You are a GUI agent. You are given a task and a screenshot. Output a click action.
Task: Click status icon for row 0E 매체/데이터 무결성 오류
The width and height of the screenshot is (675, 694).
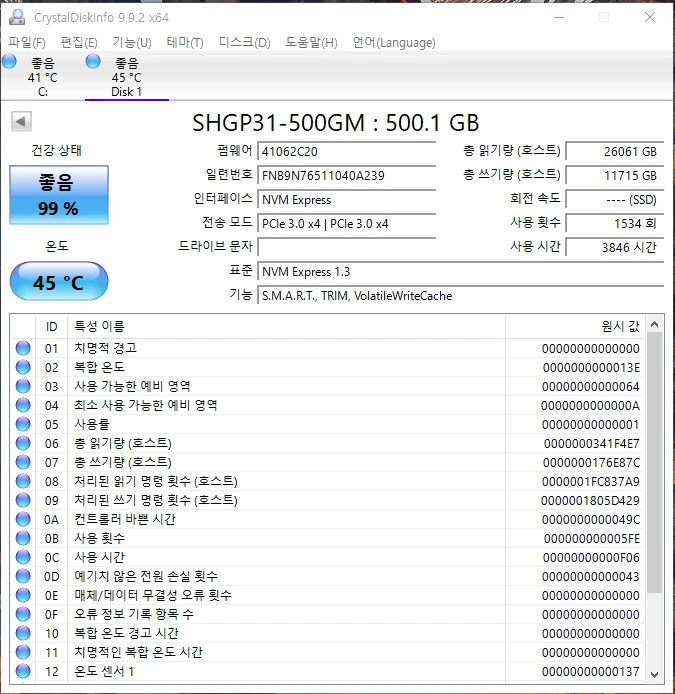coord(23,595)
